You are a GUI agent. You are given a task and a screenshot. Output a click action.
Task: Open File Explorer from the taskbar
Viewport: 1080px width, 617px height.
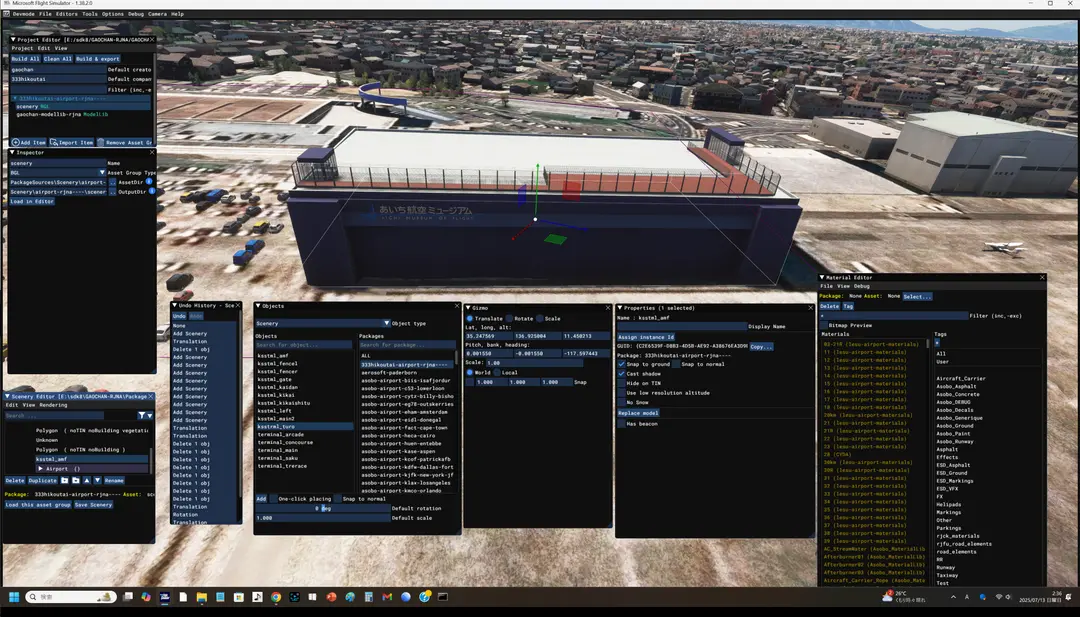point(201,597)
